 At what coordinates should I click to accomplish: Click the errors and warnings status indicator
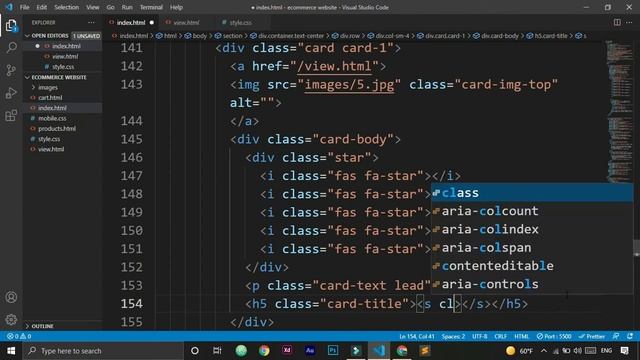pyautogui.click(x=19, y=336)
